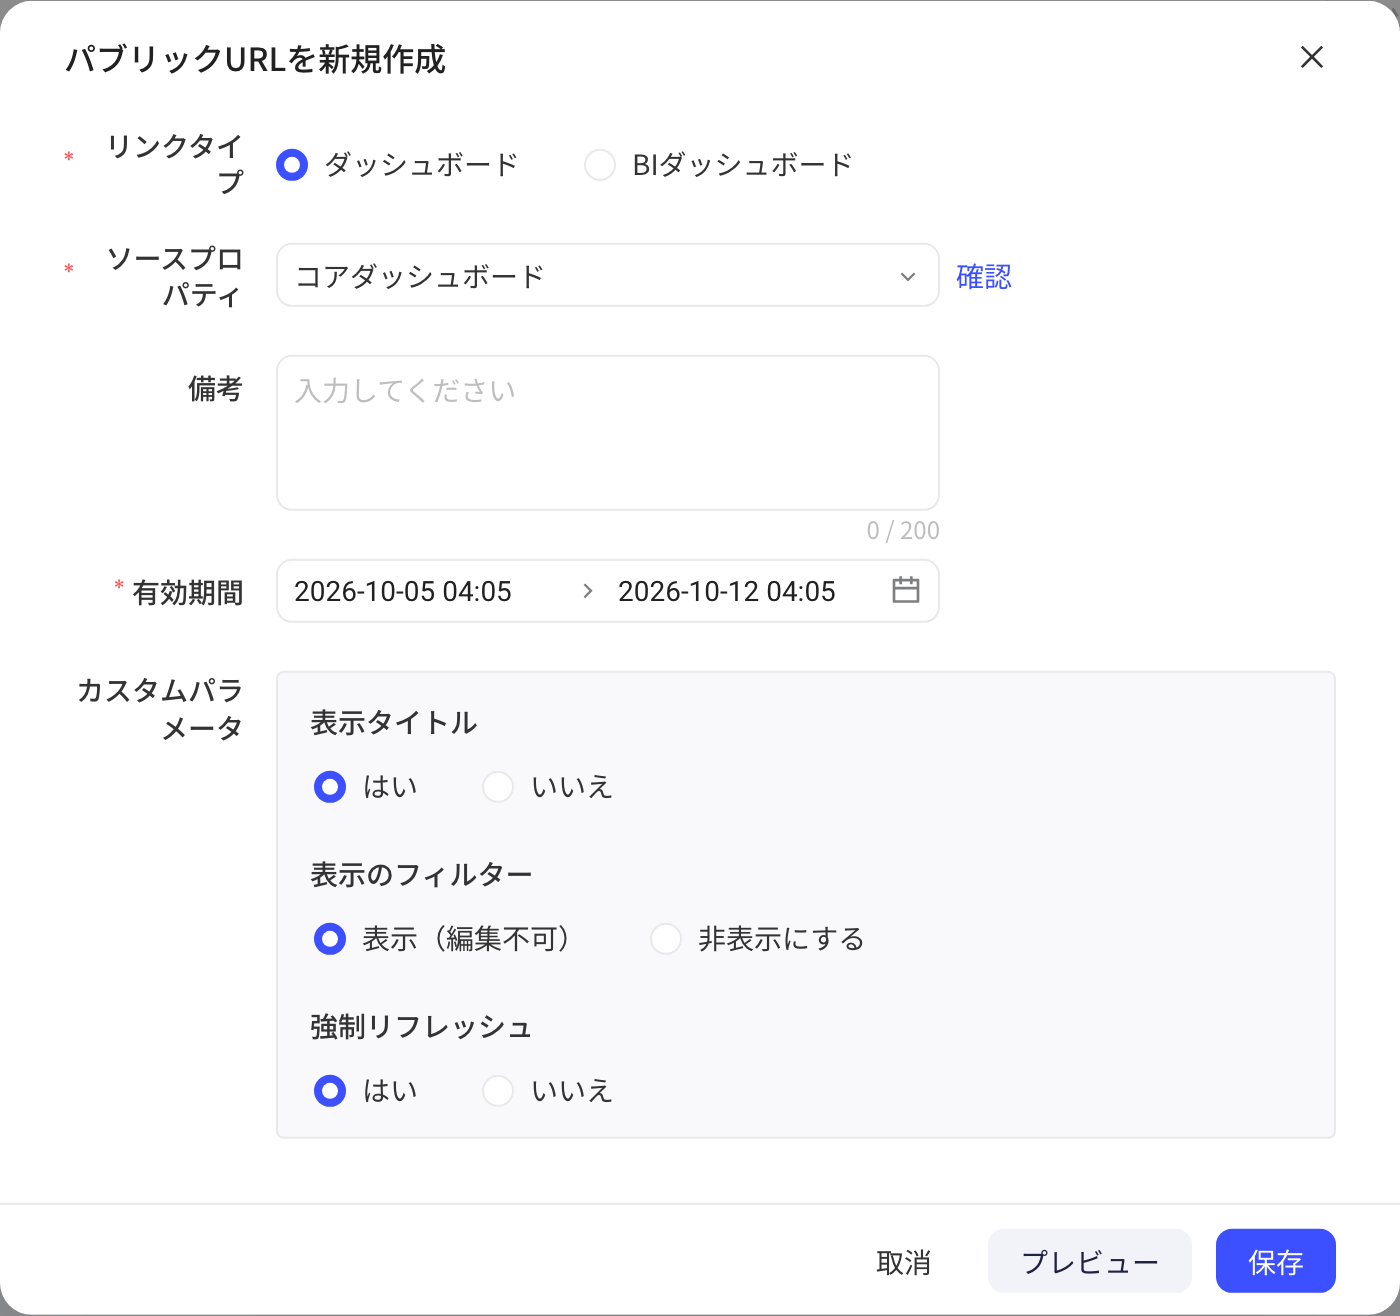Screen dimensions: 1400x1316
Task: Choose はい under 強制リフレッシュ
Action: pyautogui.click(x=330, y=1091)
